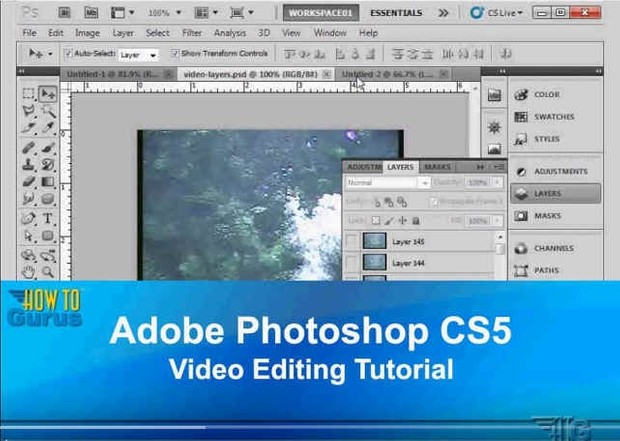Open the Layers panel button in dock
The height and width of the screenshot is (441, 620).
click(x=555, y=193)
